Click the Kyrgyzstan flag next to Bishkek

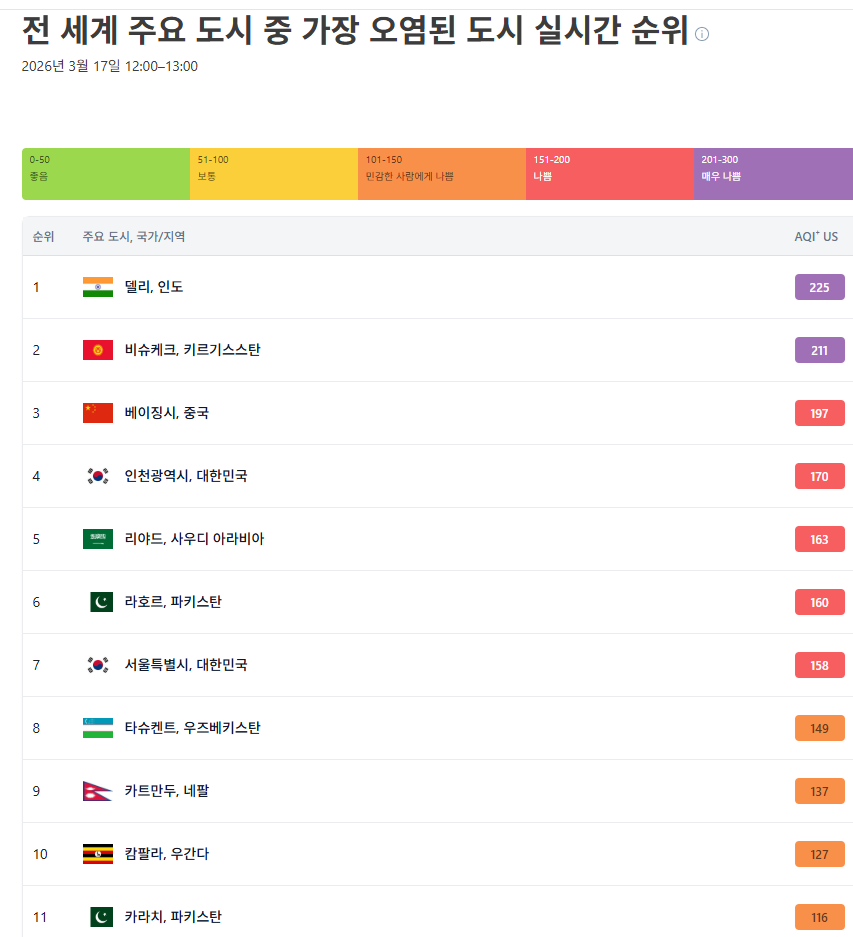98,350
